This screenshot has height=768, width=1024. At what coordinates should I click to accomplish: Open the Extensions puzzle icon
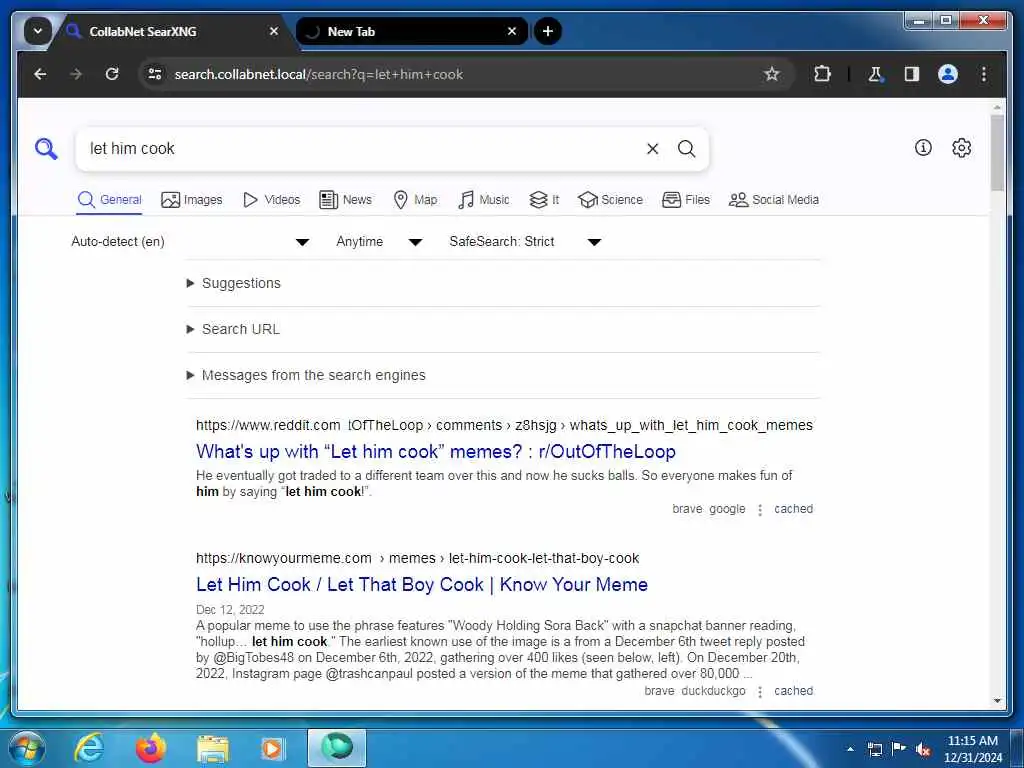(x=822, y=74)
